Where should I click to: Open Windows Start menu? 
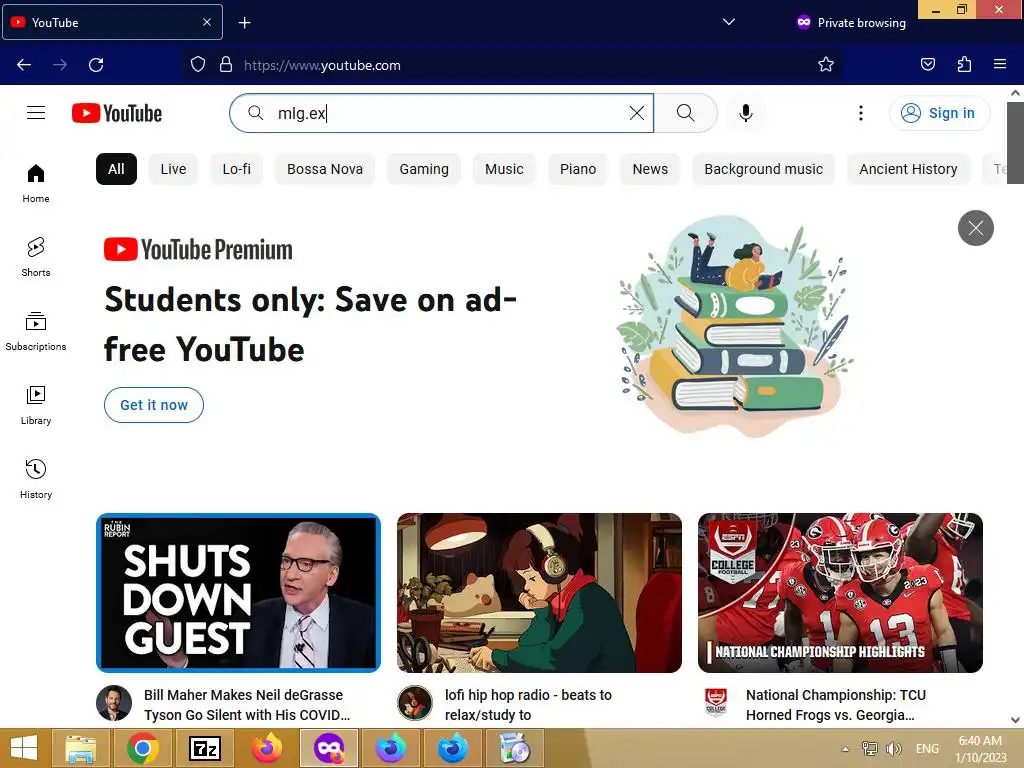24,748
